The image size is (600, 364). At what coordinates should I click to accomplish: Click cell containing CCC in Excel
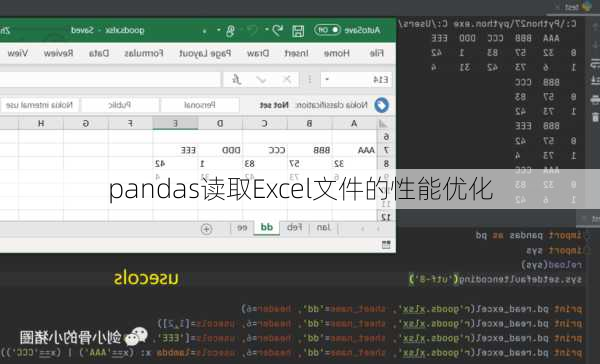(264, 150)
